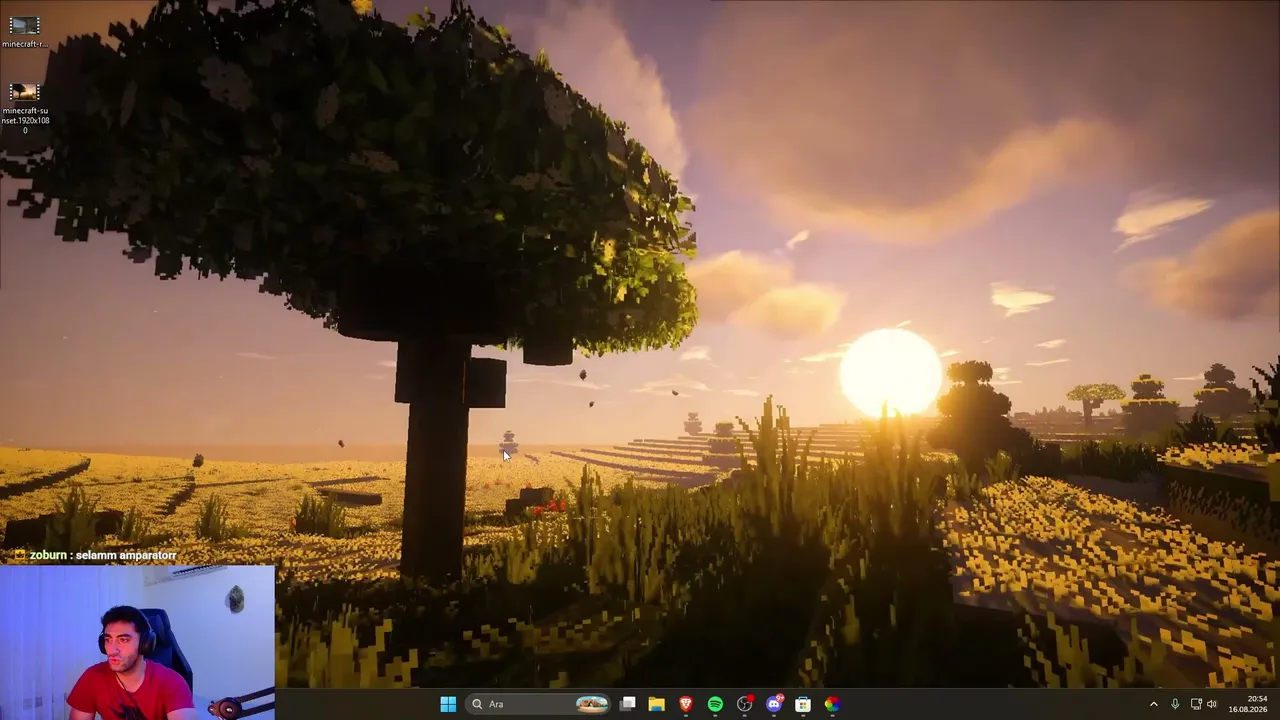The image size is (1280, 720).
Task: Click the microphone icon in system tray
Action: pyautogui.click(x=1175, y=704)
